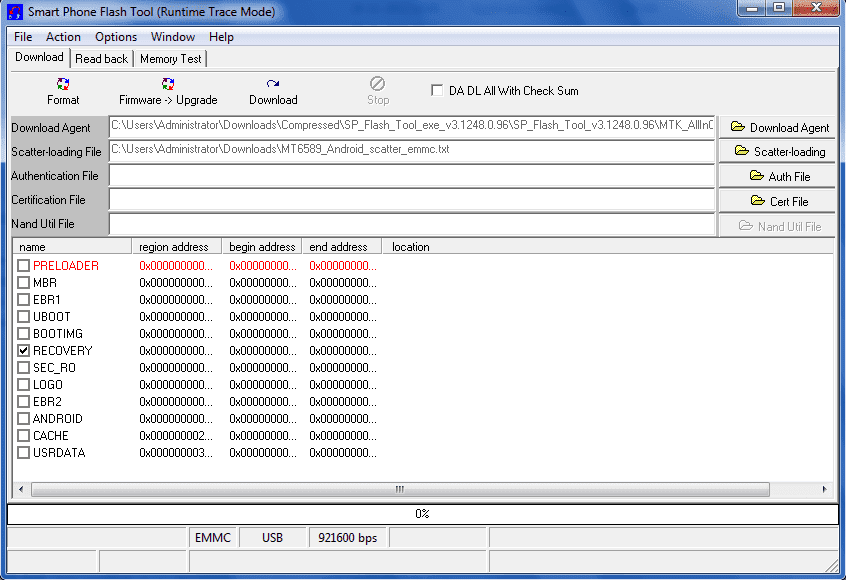The width and height of the screenshot is (846, 580).
Task: Check the BOOTIMG partition checkbox
Action: click(x=23, y=333)
